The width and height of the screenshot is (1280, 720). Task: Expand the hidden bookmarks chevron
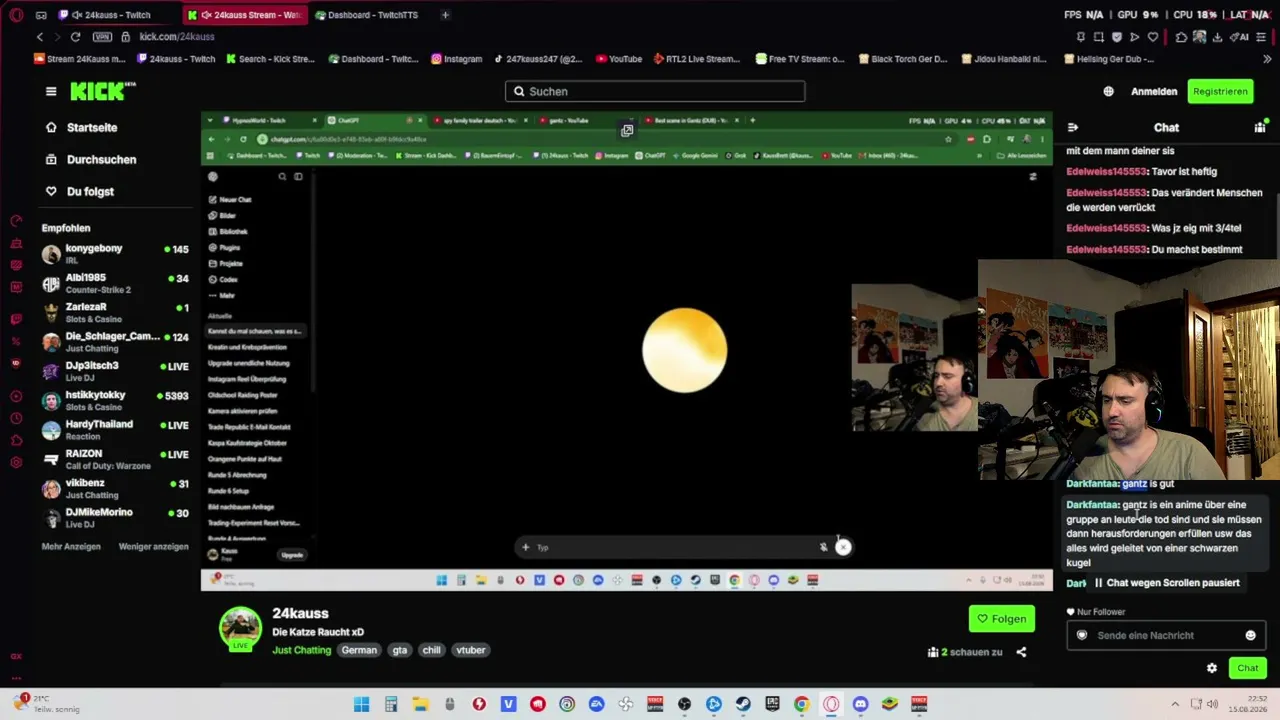point(1266,59)
